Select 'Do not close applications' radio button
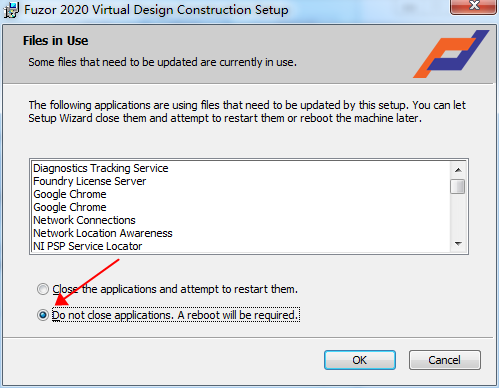The image size is (499, 388). (x=43, y=315)
